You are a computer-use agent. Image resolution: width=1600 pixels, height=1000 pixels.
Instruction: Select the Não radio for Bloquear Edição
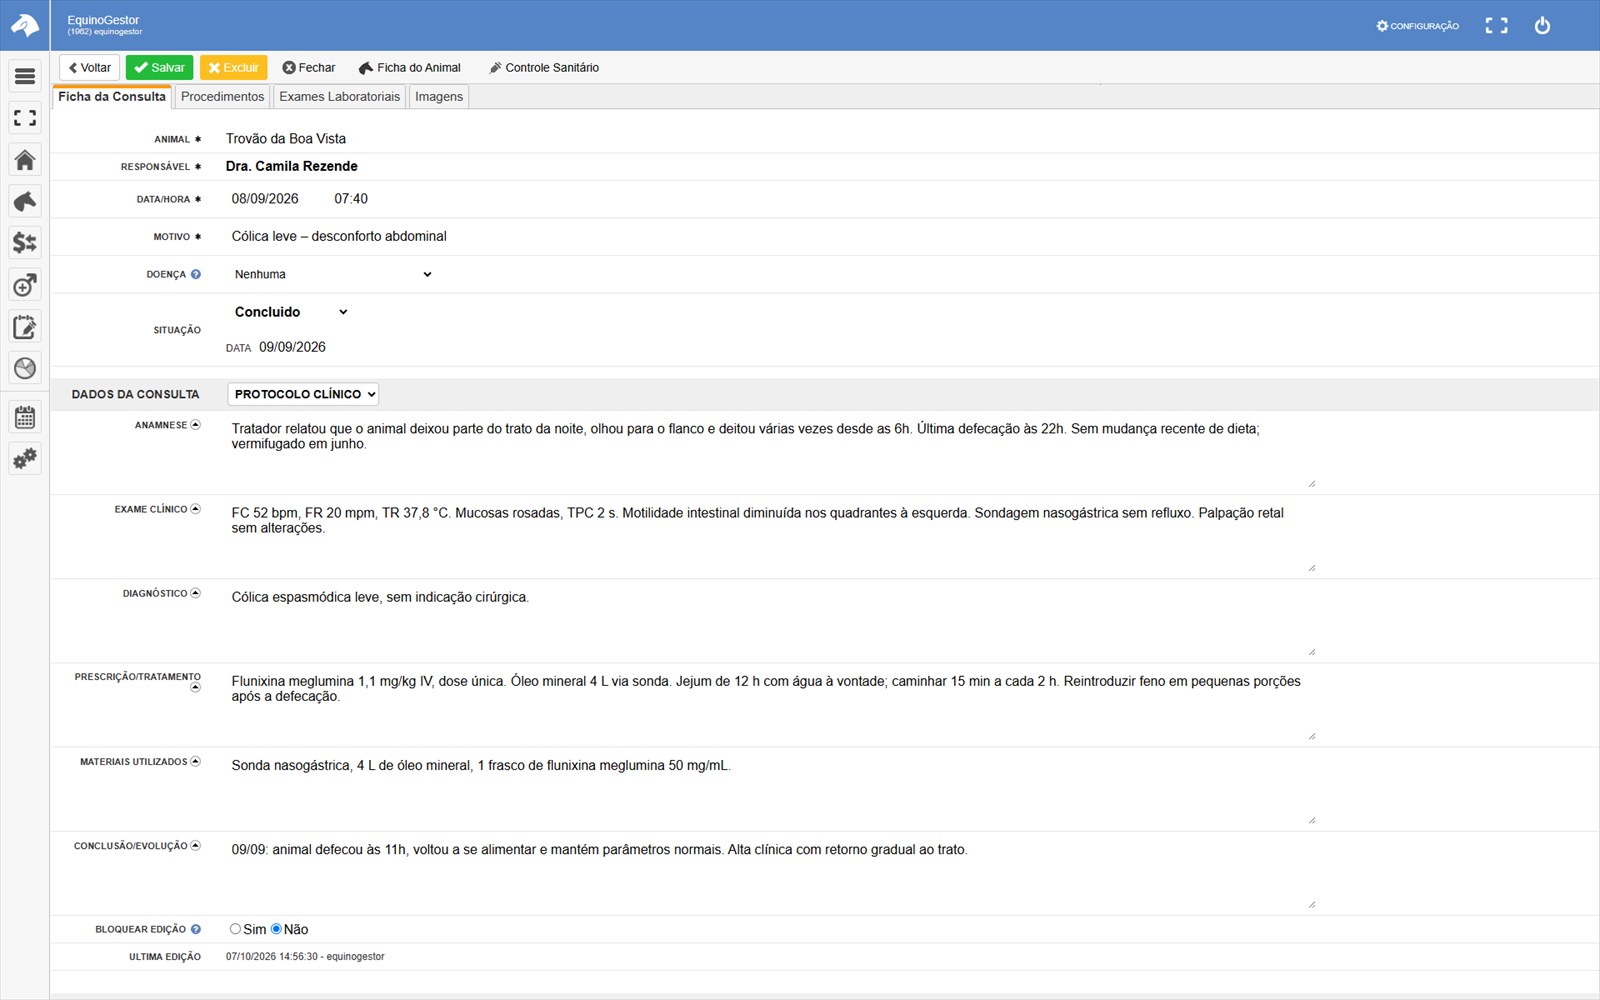click(x=276, y=929)
